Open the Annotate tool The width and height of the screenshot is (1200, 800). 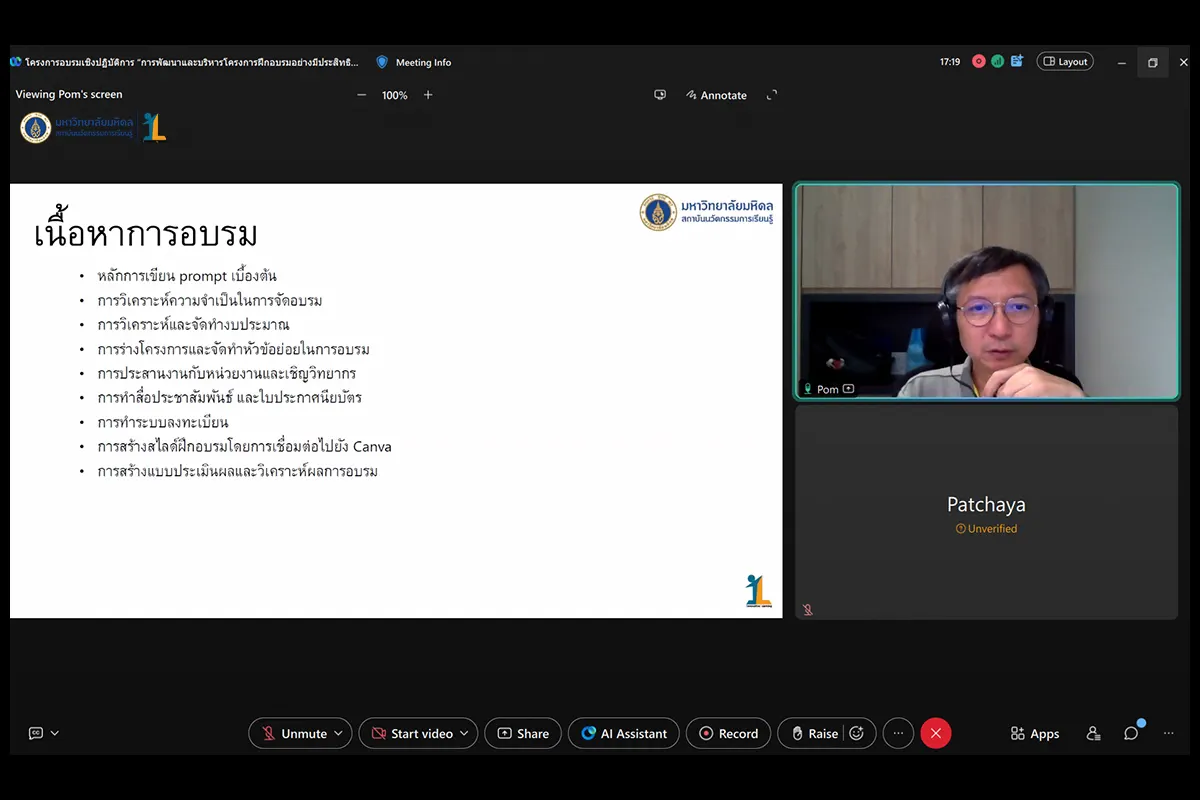pyautogui.click(x=716, y=95)
